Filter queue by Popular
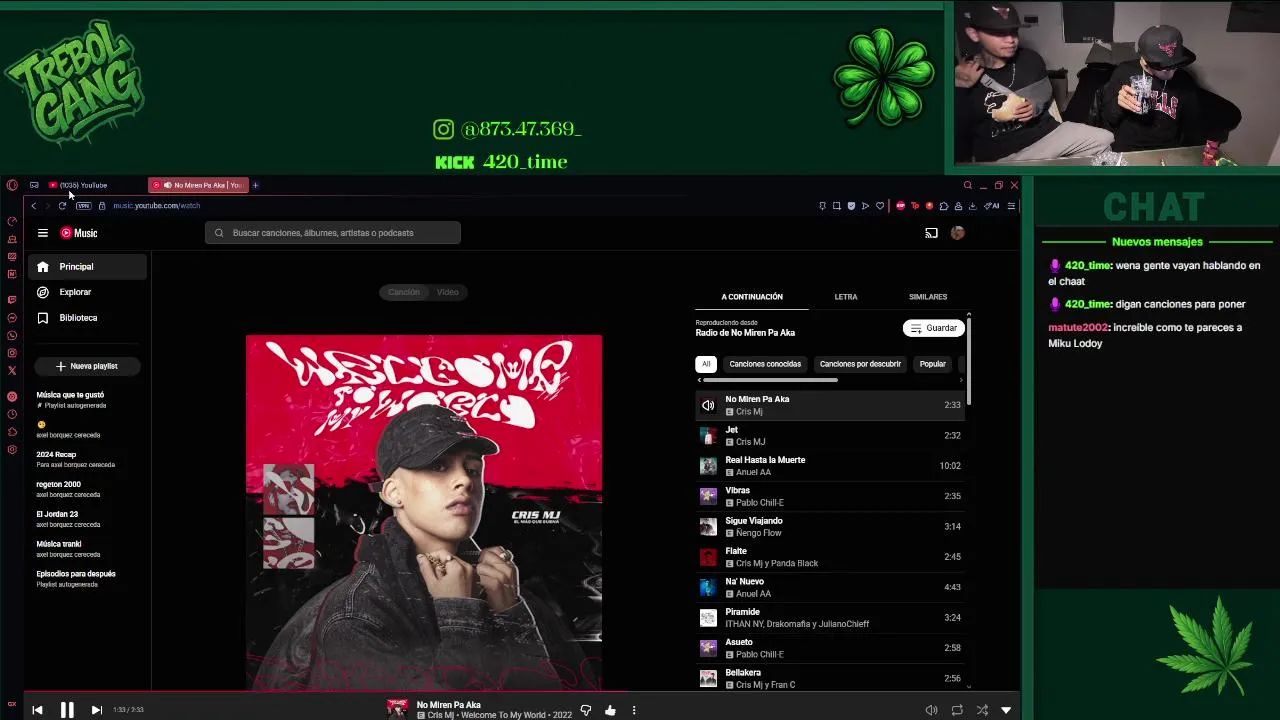The image size is (1280, 720). (932, 364)
